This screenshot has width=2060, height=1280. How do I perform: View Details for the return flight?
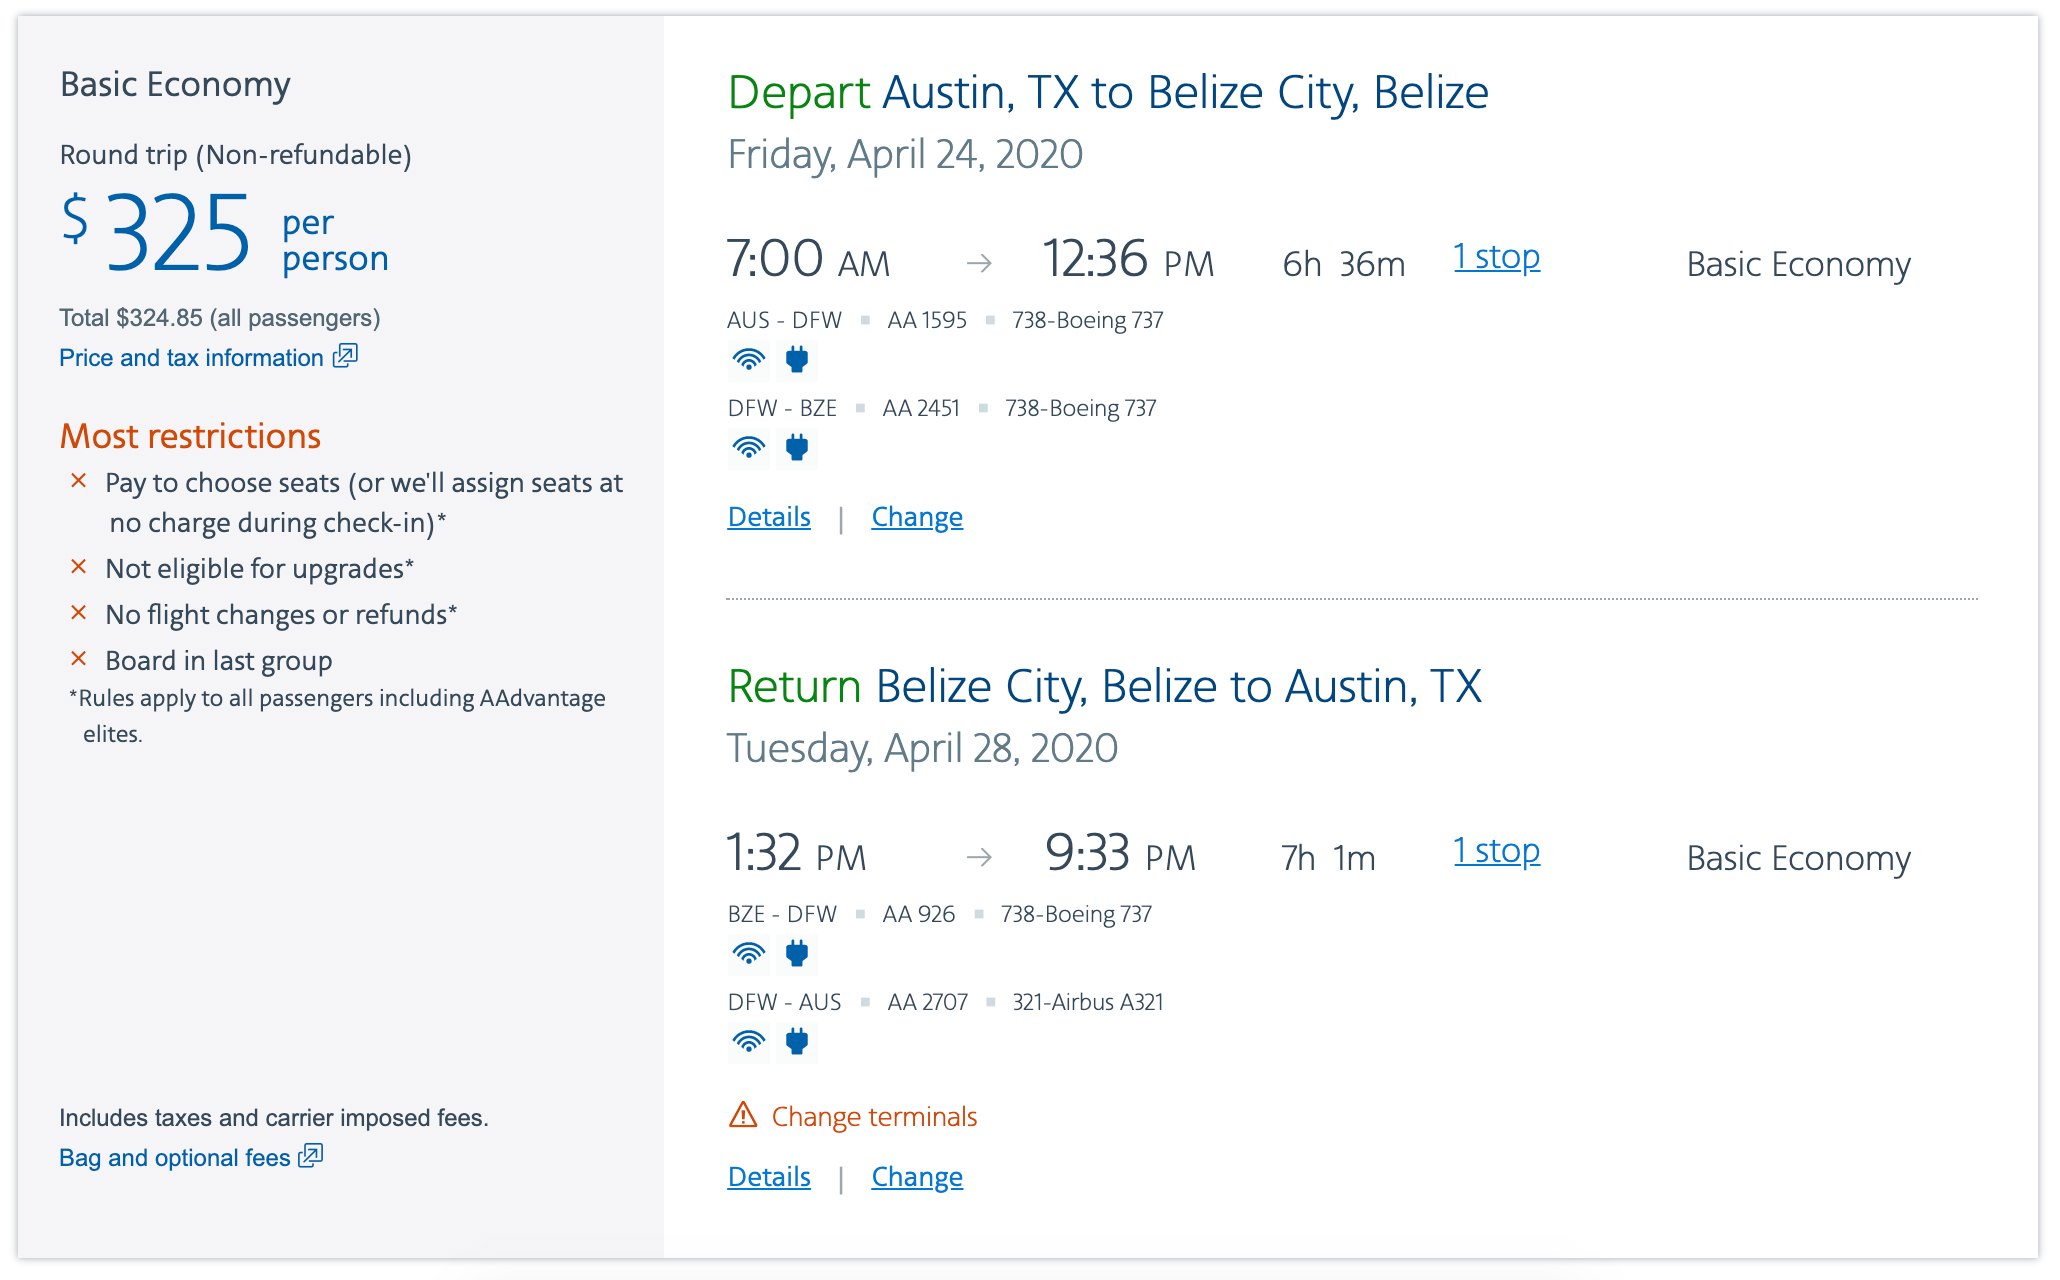click(x=769, y=1177)
